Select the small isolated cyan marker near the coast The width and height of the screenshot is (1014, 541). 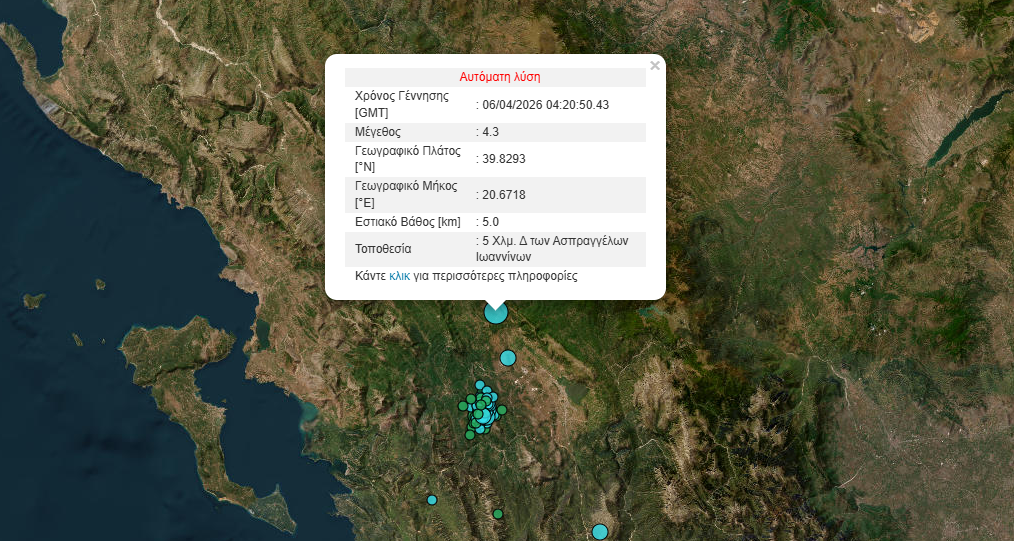(432, 499)
